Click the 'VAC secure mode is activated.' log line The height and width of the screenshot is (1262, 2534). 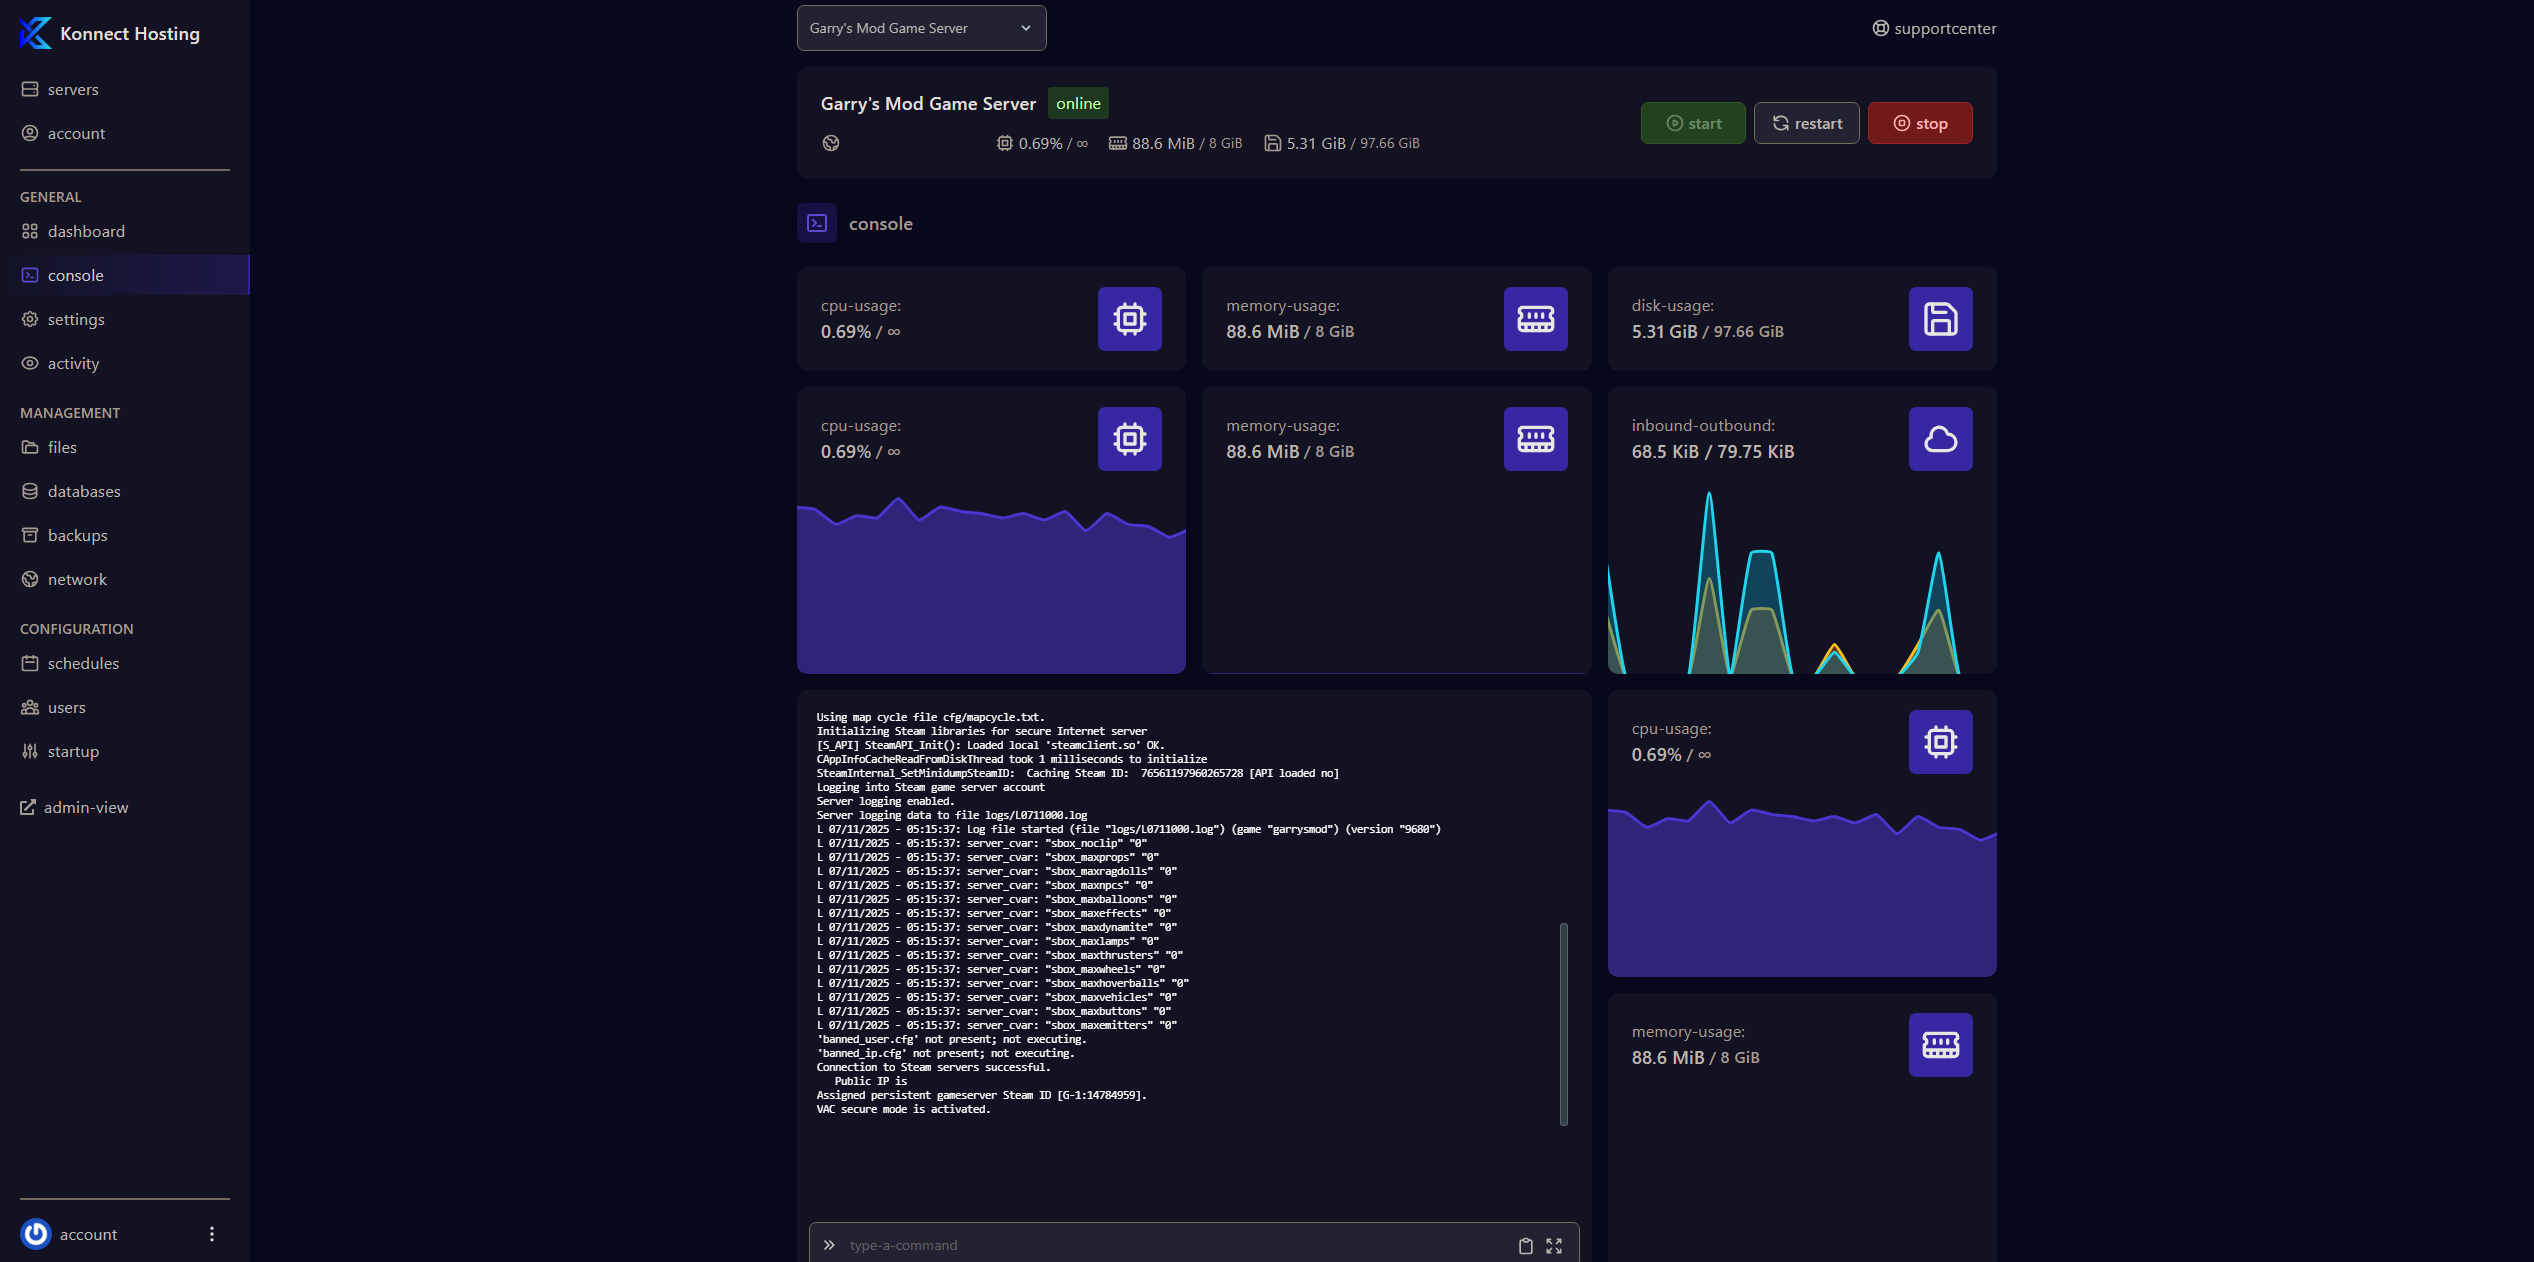tap(903, 1109)
